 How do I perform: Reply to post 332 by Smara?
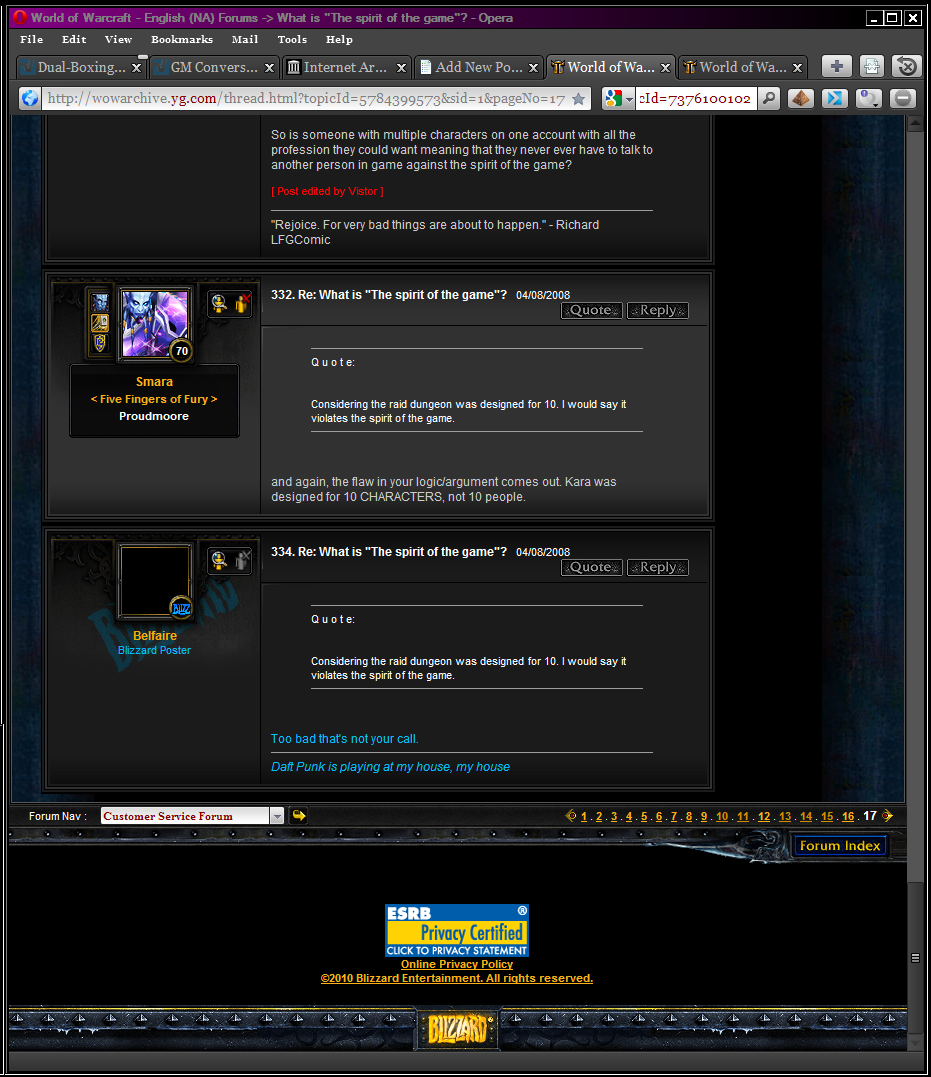point(658,310)
